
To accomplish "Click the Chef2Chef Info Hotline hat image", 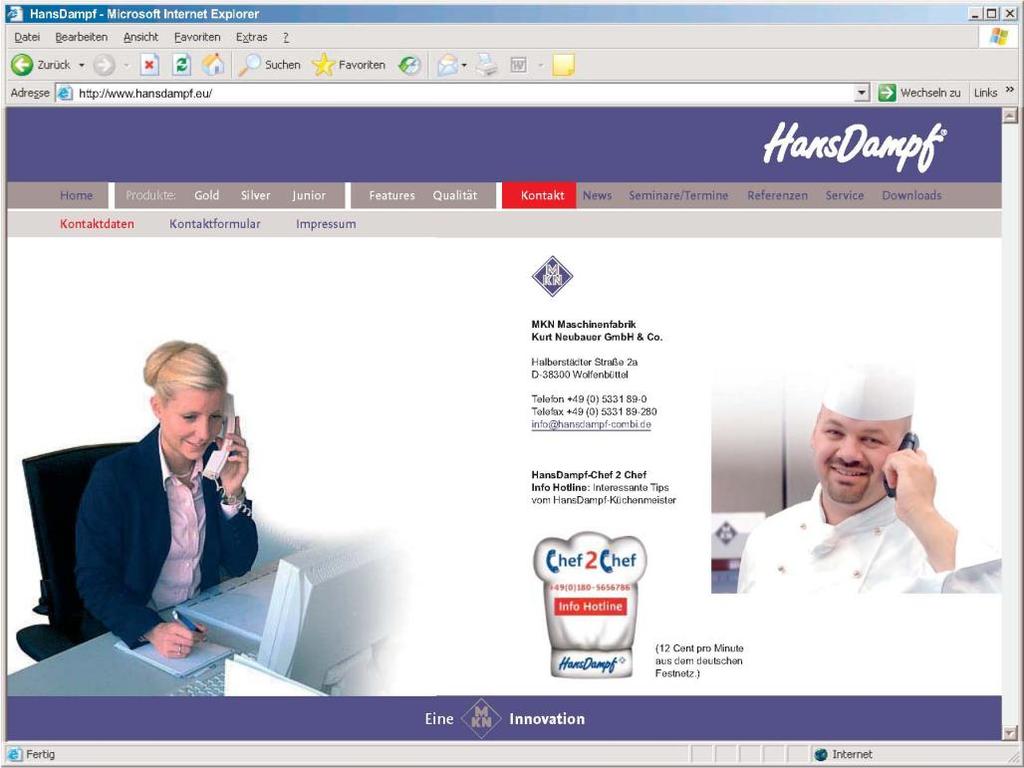I will point(590,605).
